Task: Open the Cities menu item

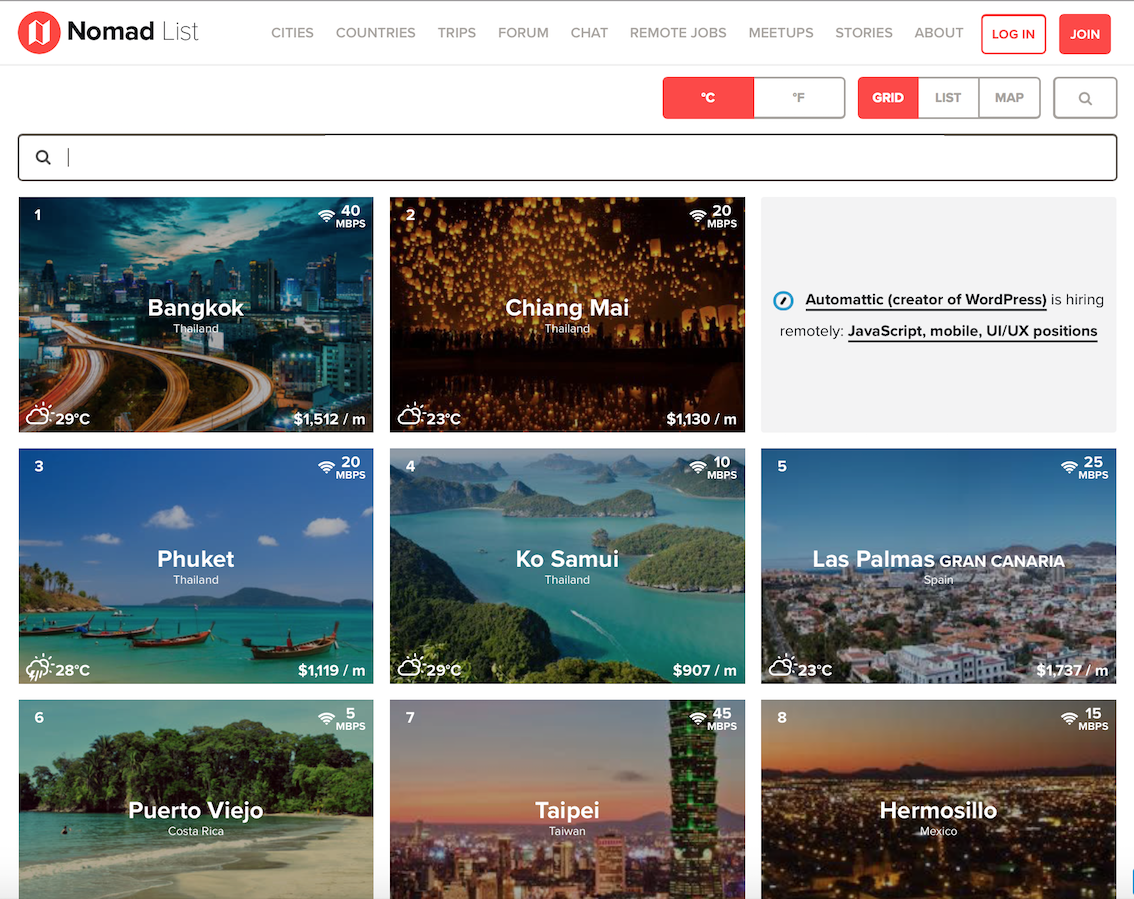Action: tap(292, 33)
